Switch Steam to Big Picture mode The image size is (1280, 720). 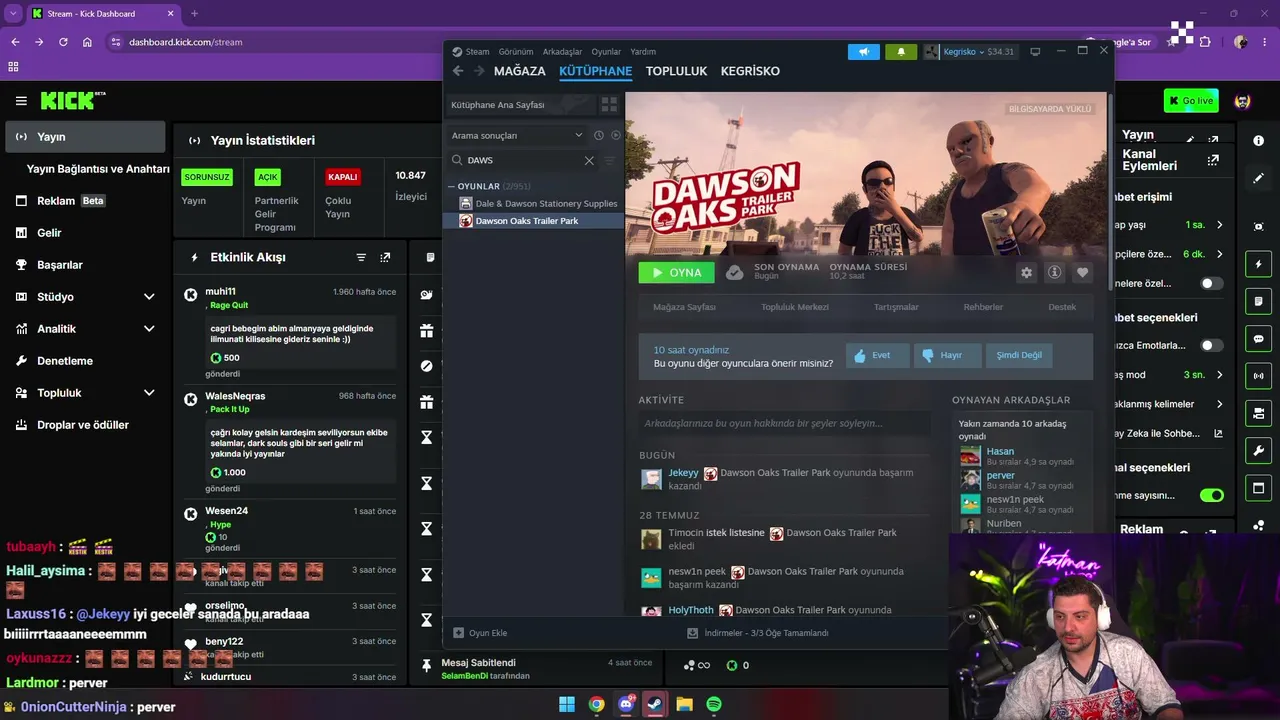(x=1035, y=52)
